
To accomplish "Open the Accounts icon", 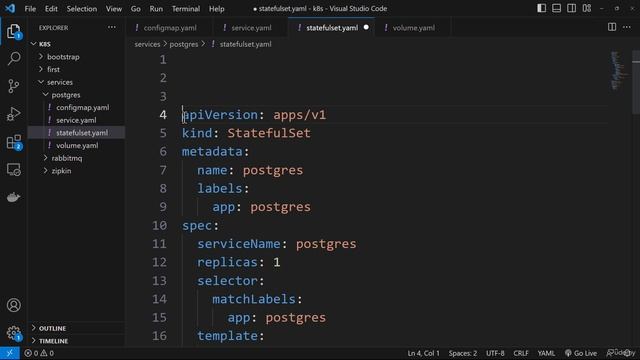I will point(13,305).
